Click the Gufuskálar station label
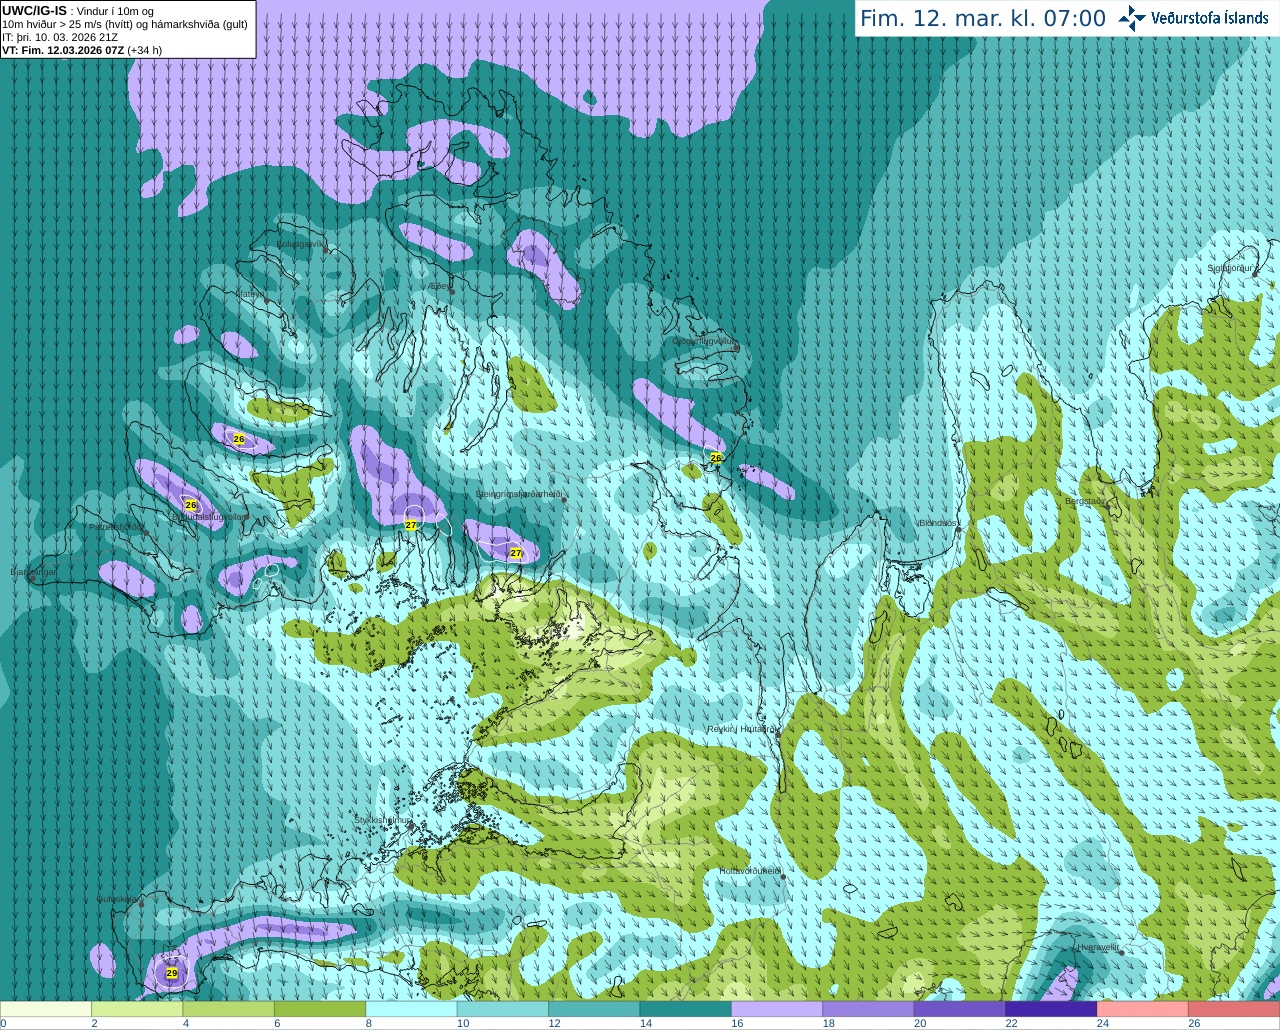 pyautogui.click(x=118, y=899)
